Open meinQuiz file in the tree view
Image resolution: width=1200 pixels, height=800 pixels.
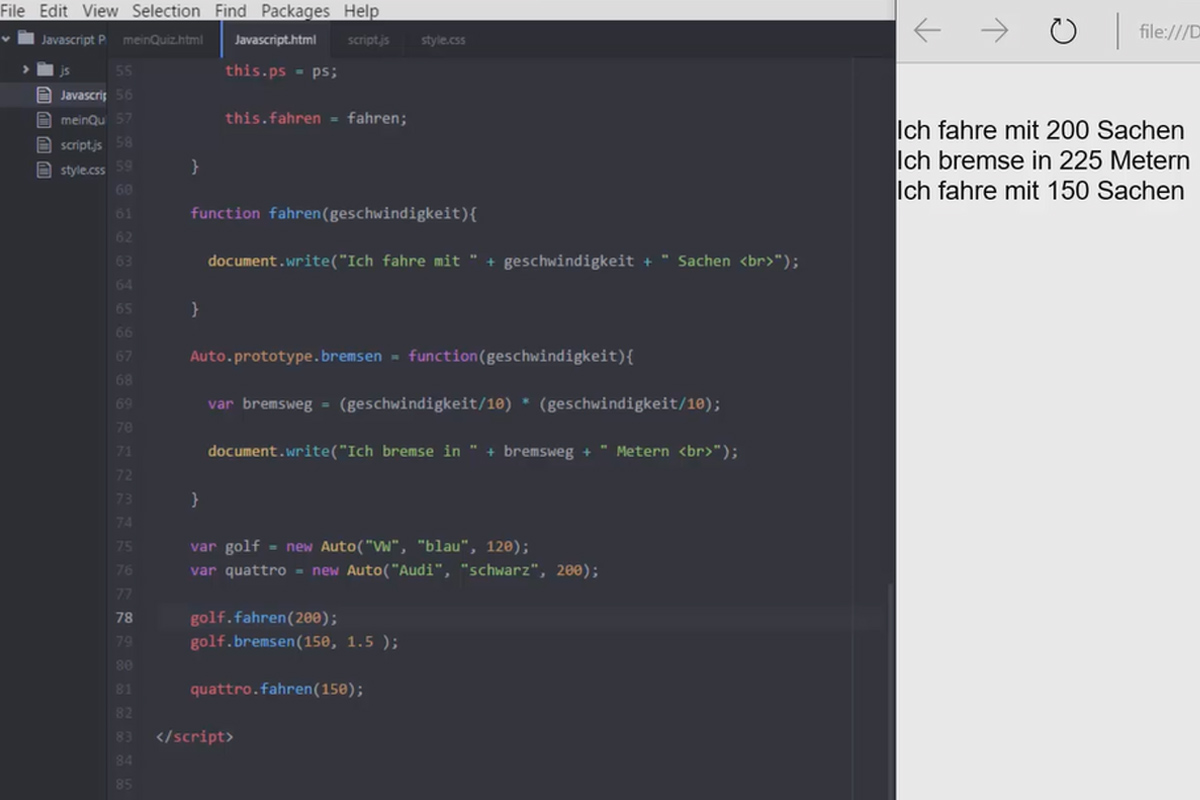pyautogui.click(x=83, y=120)
